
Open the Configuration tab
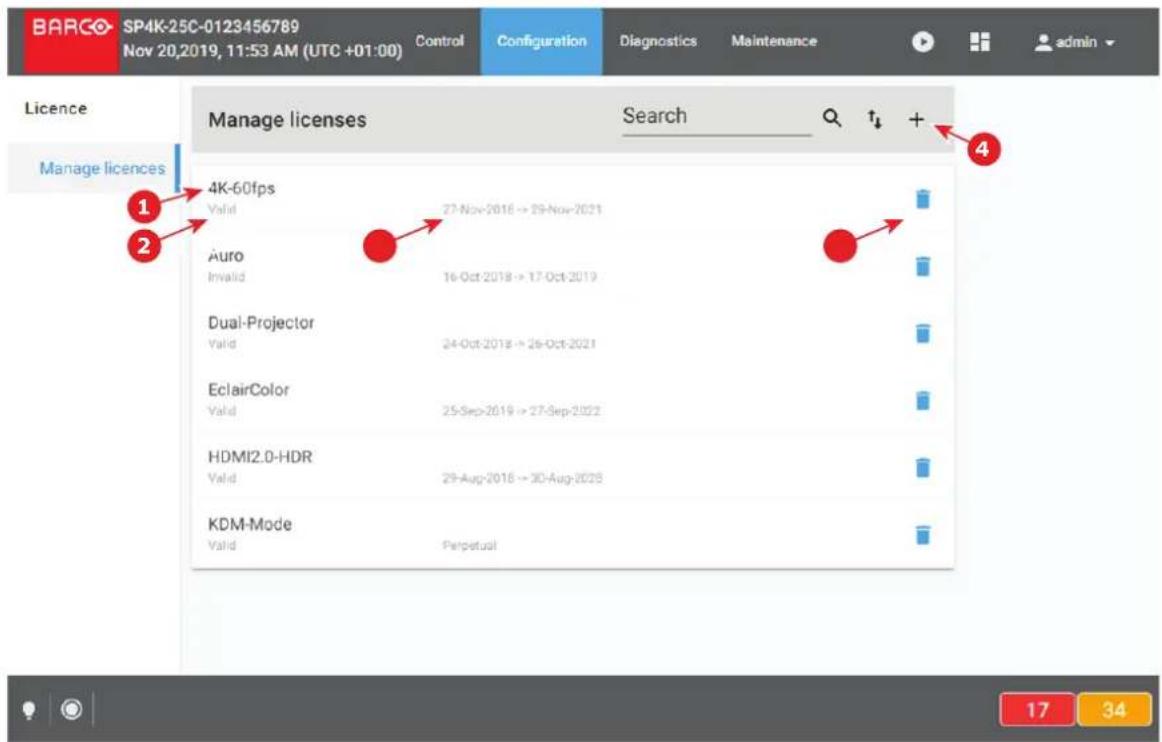(x=541, y=42)
